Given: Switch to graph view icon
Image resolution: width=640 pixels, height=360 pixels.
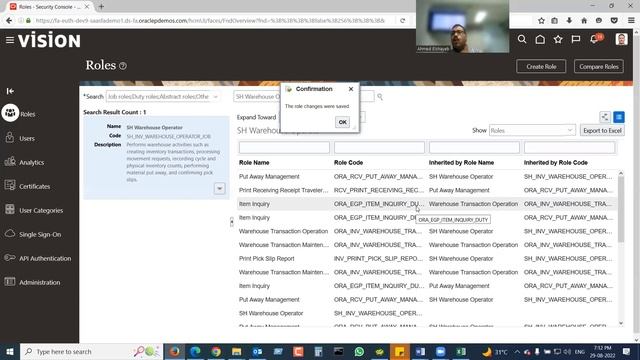Looking at the screenshot, I should [x=604, y=117].
